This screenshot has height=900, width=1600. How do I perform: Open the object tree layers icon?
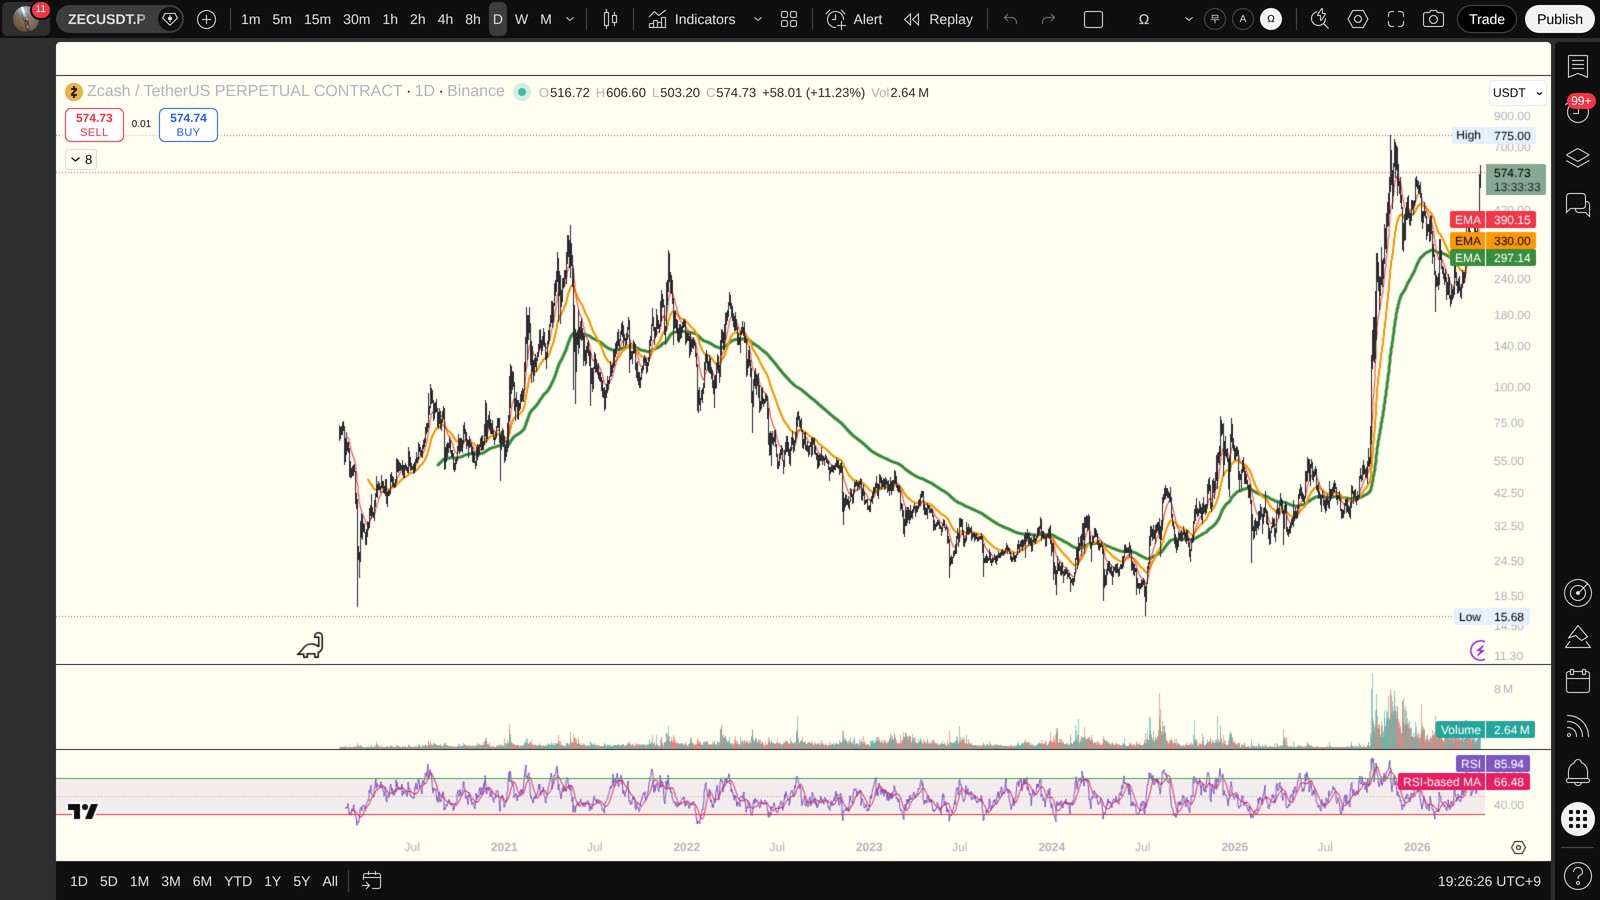tap(1577, 158)
